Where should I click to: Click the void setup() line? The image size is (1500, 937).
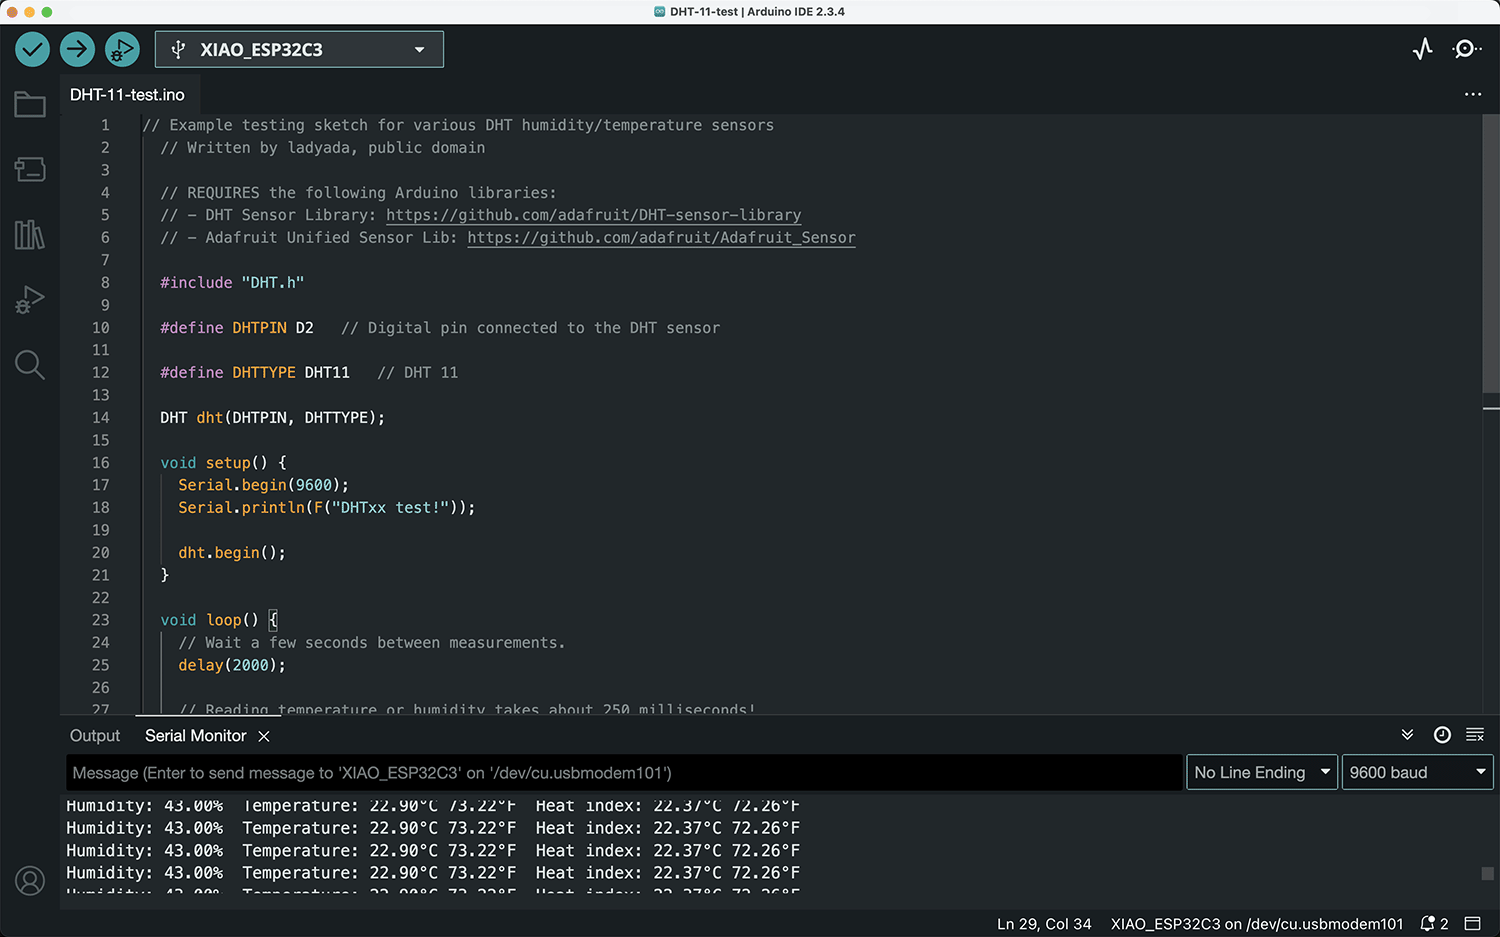[x=224, y=463]
